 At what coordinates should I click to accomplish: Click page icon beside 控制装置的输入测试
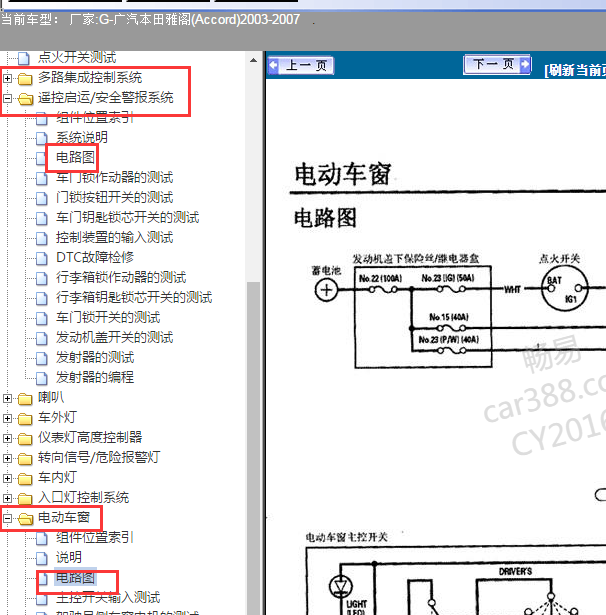pyautogui.click(x=42, y=238)
